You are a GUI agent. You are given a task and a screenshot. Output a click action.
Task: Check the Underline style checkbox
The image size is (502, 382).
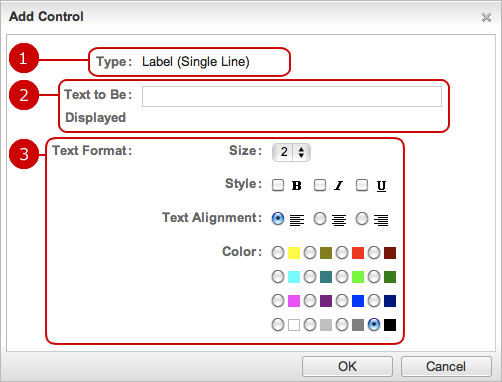click(x=362, y=185)
